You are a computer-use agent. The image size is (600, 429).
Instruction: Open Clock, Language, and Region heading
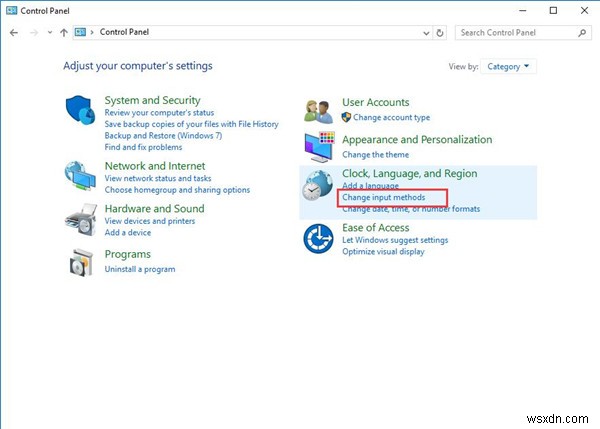409,173
